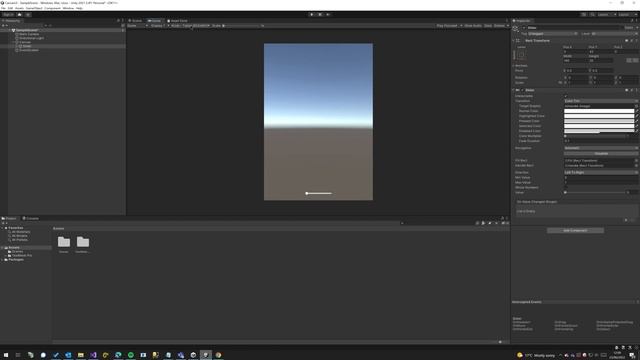The width and height of the screenshot is (640, 360).
Task: Open the Play Focused dropdown
Action: coord(449,26)
